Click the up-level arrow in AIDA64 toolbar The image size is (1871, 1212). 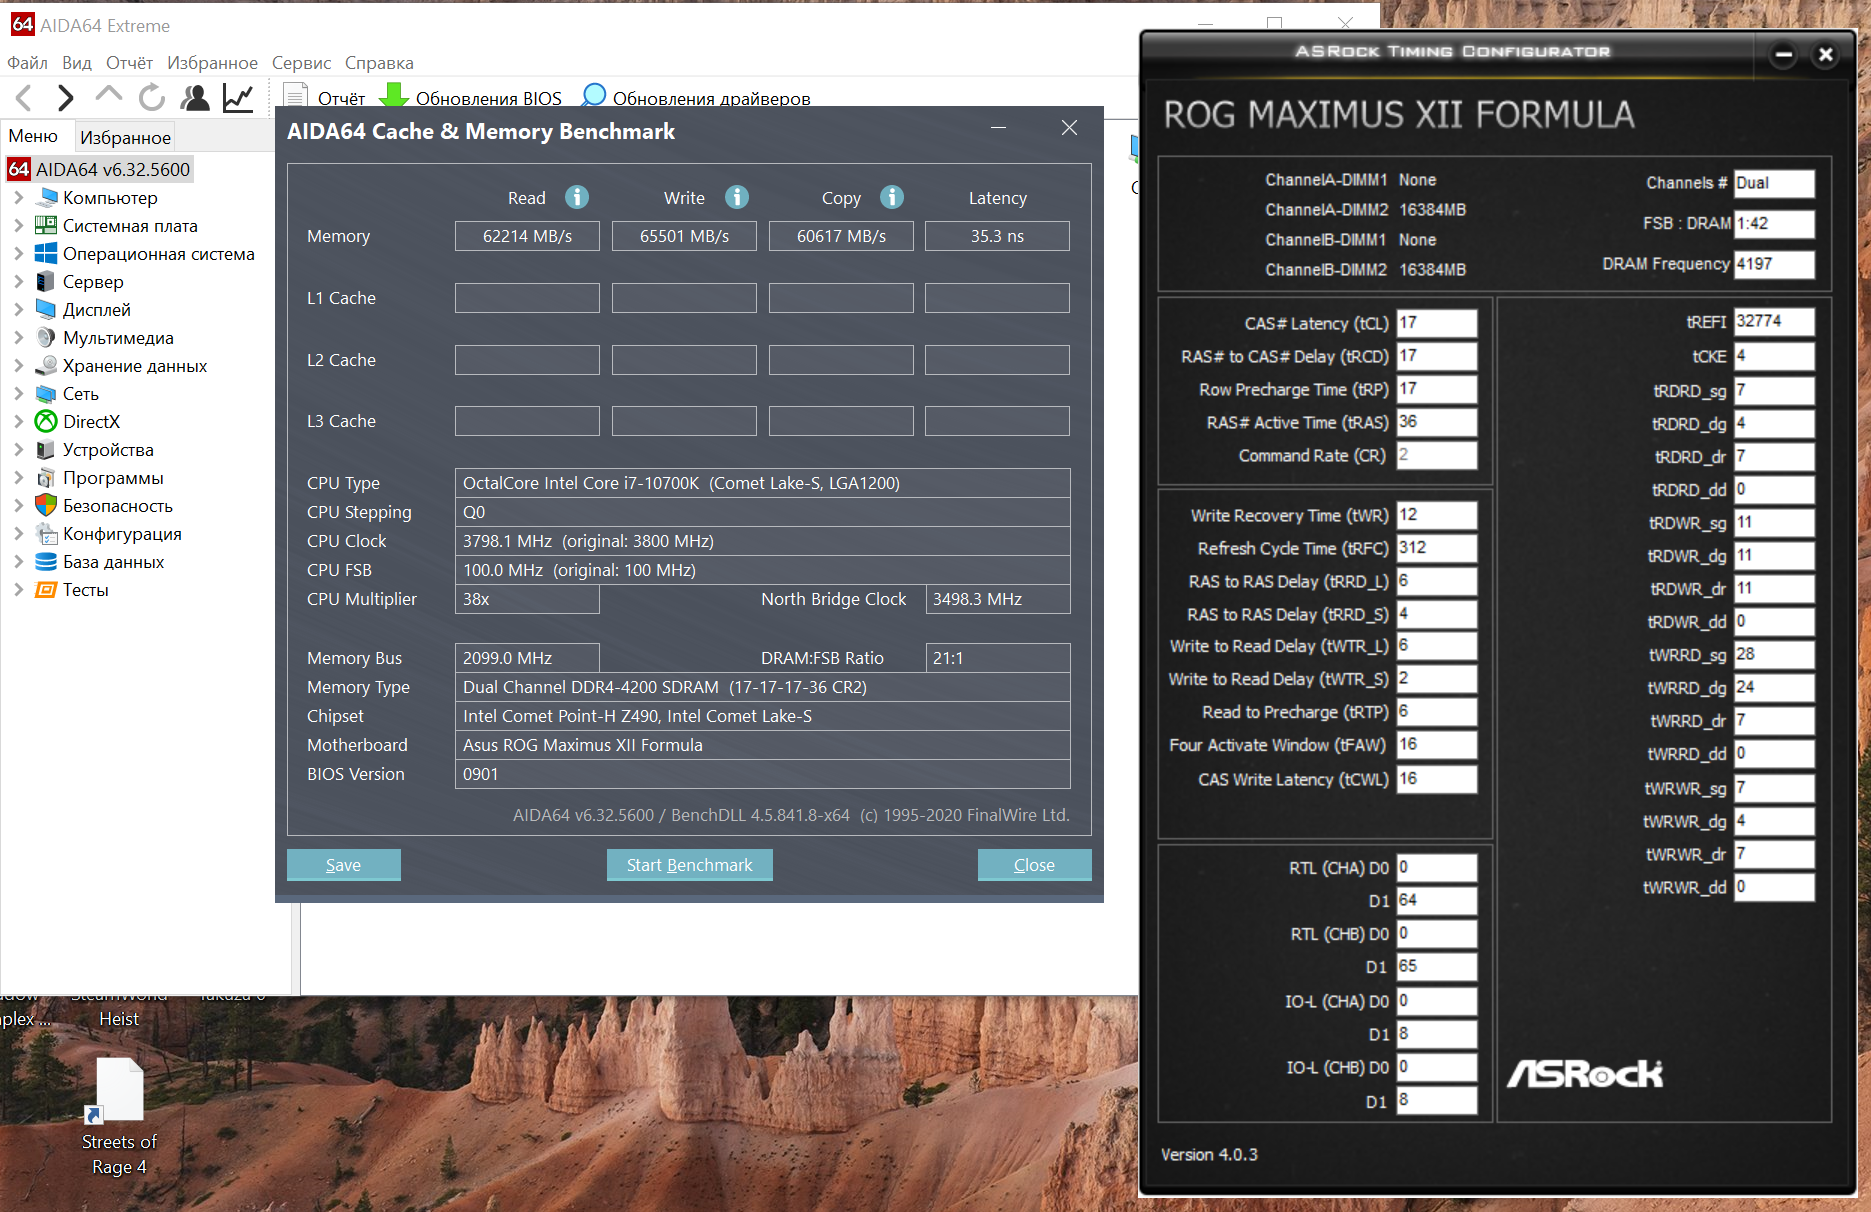(109, 96)
